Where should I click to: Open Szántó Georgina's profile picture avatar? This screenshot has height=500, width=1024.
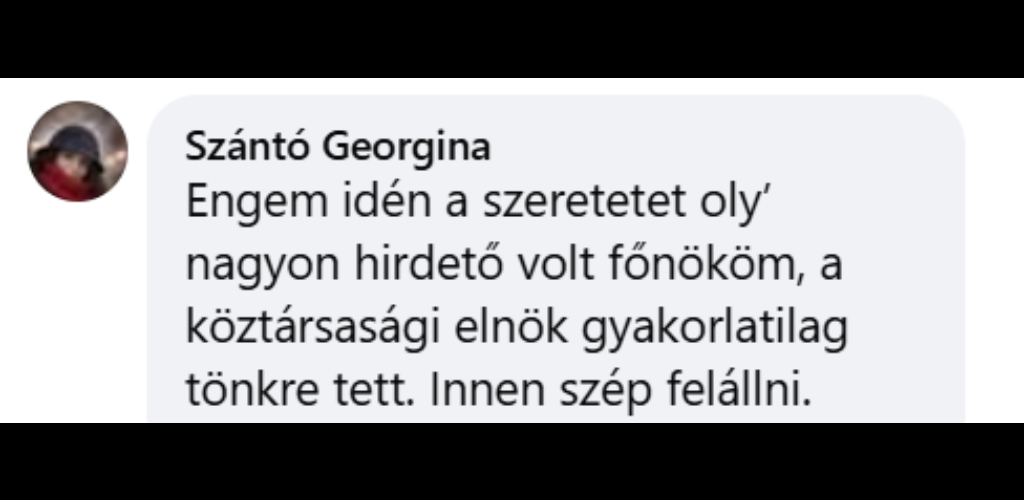tap(77, 151)
